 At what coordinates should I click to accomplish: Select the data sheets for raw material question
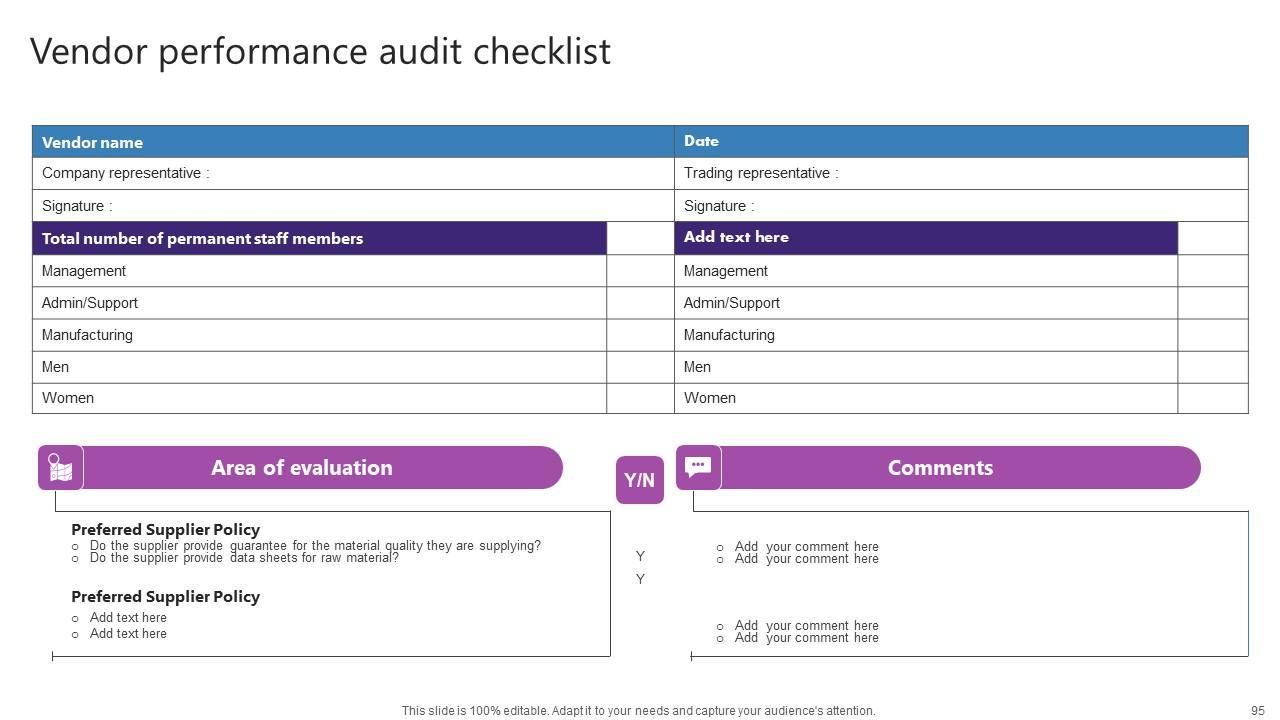(x=244, y=558)
